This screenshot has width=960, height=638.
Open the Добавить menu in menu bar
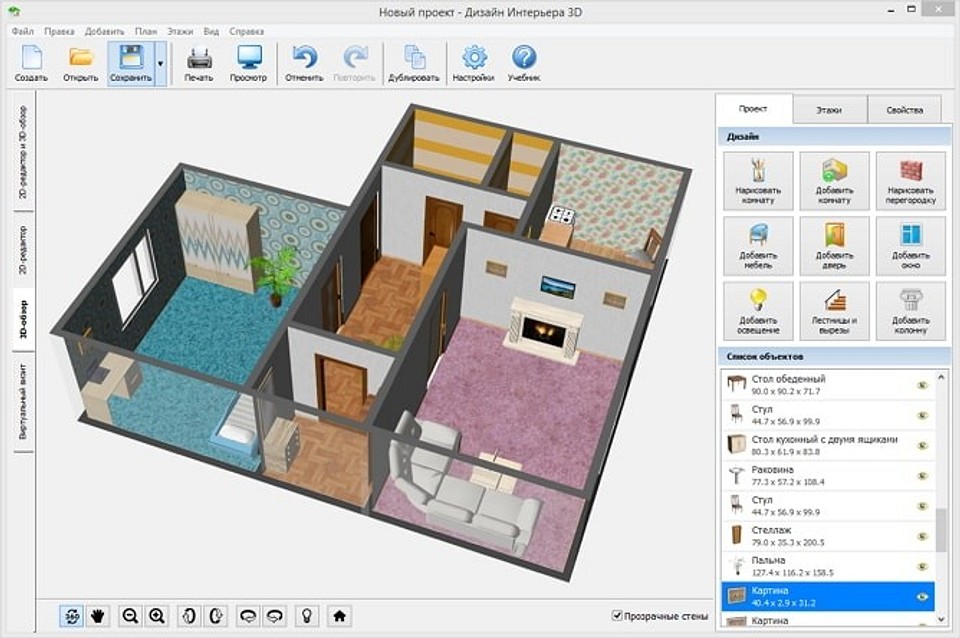coord(105,32)
